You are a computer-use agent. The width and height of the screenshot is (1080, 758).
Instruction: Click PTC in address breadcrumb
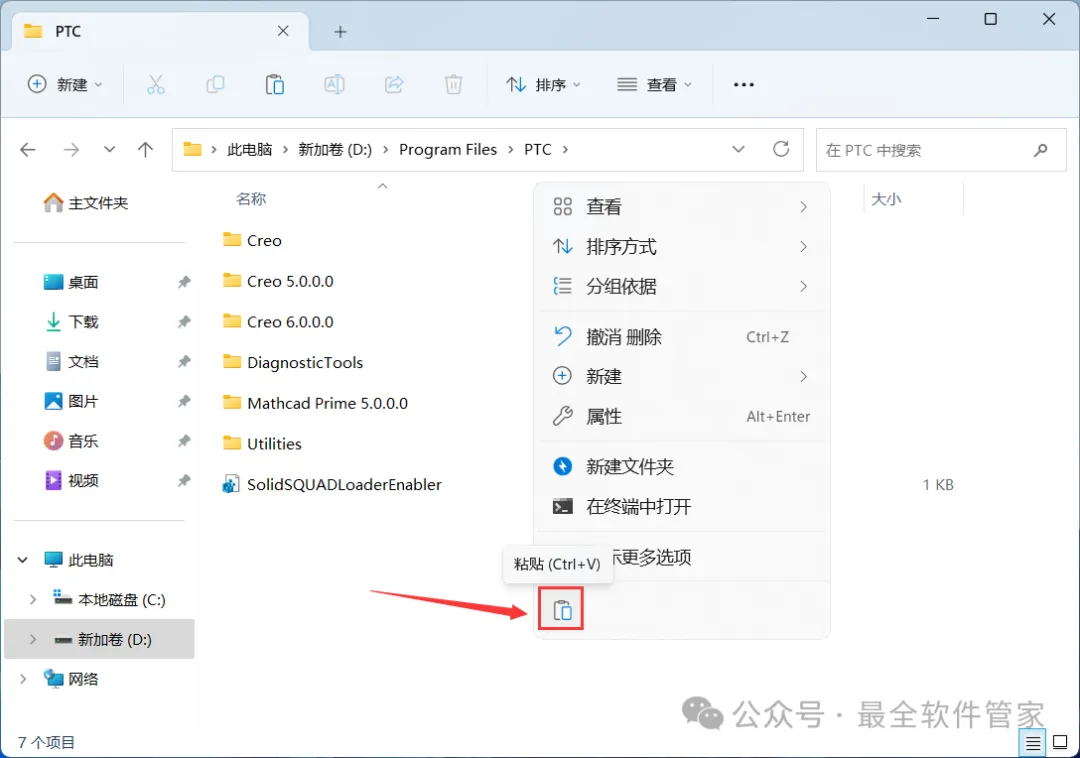pyautogui.click(x=538, y=150)
